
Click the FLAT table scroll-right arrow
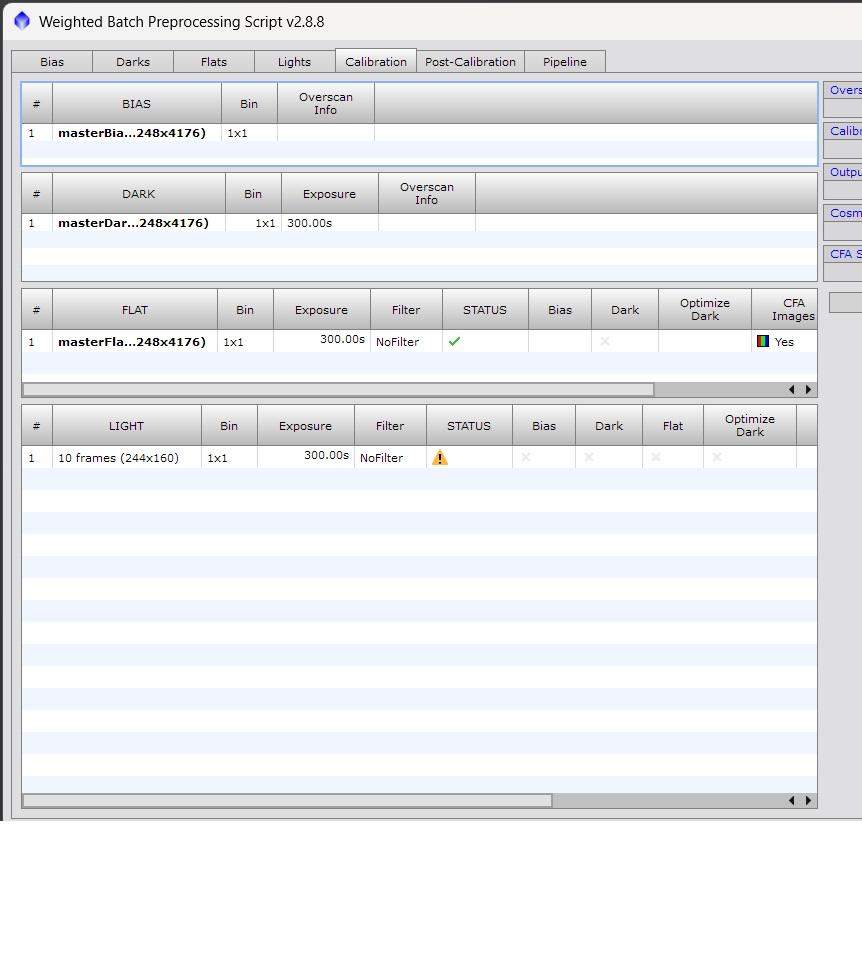pyautogui.click(x=809, y=389)
